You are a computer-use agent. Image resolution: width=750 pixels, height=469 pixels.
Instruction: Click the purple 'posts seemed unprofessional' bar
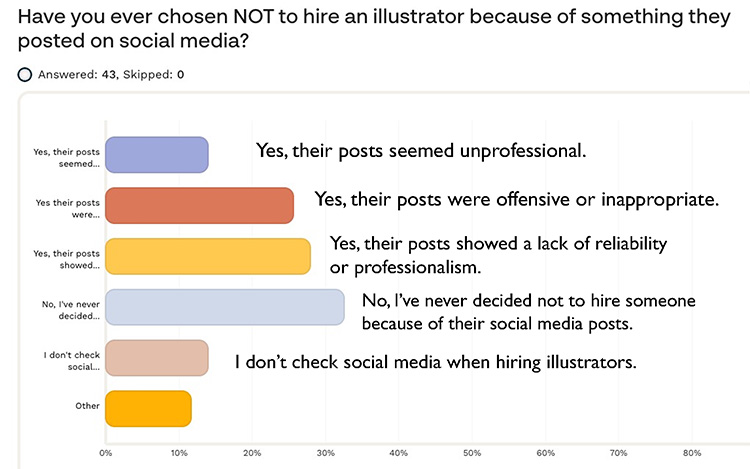[x=157, y=154]
